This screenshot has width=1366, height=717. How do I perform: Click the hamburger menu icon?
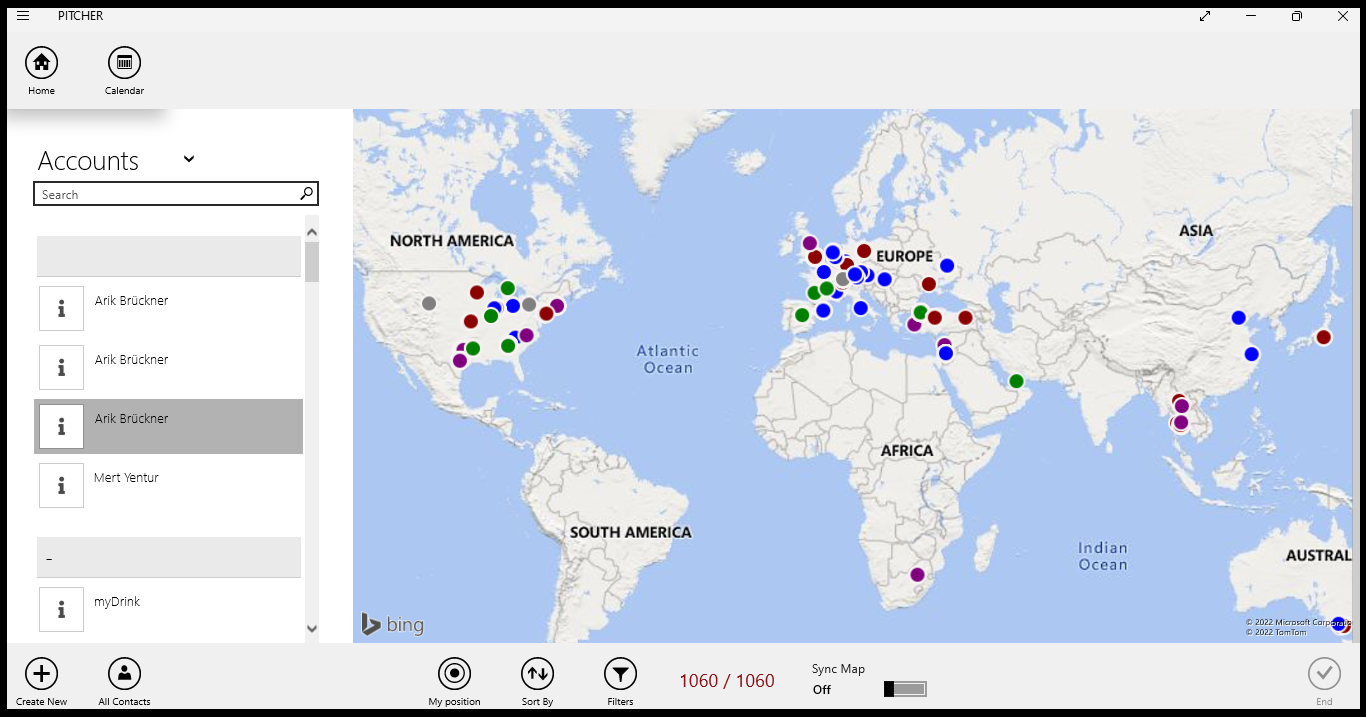point(23,16)
